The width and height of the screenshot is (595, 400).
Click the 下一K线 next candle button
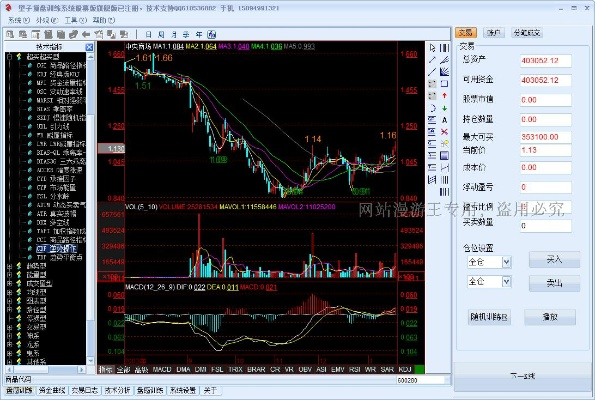523,376
